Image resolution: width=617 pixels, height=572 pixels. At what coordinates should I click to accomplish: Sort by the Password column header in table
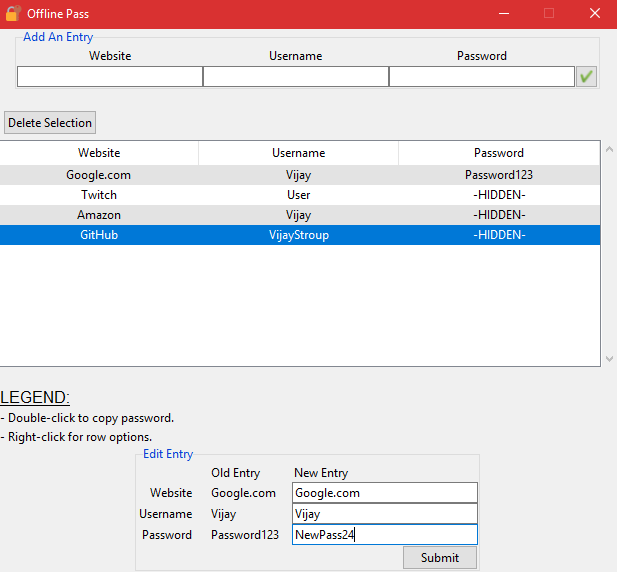[x=499, y=153]
